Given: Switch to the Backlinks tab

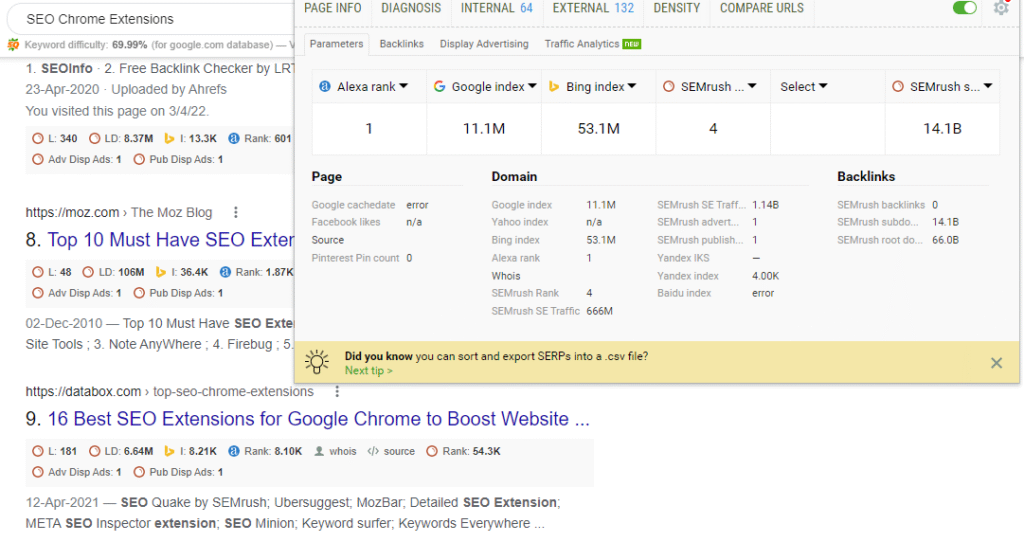Looking at the screenshot, I should point(401,44).
